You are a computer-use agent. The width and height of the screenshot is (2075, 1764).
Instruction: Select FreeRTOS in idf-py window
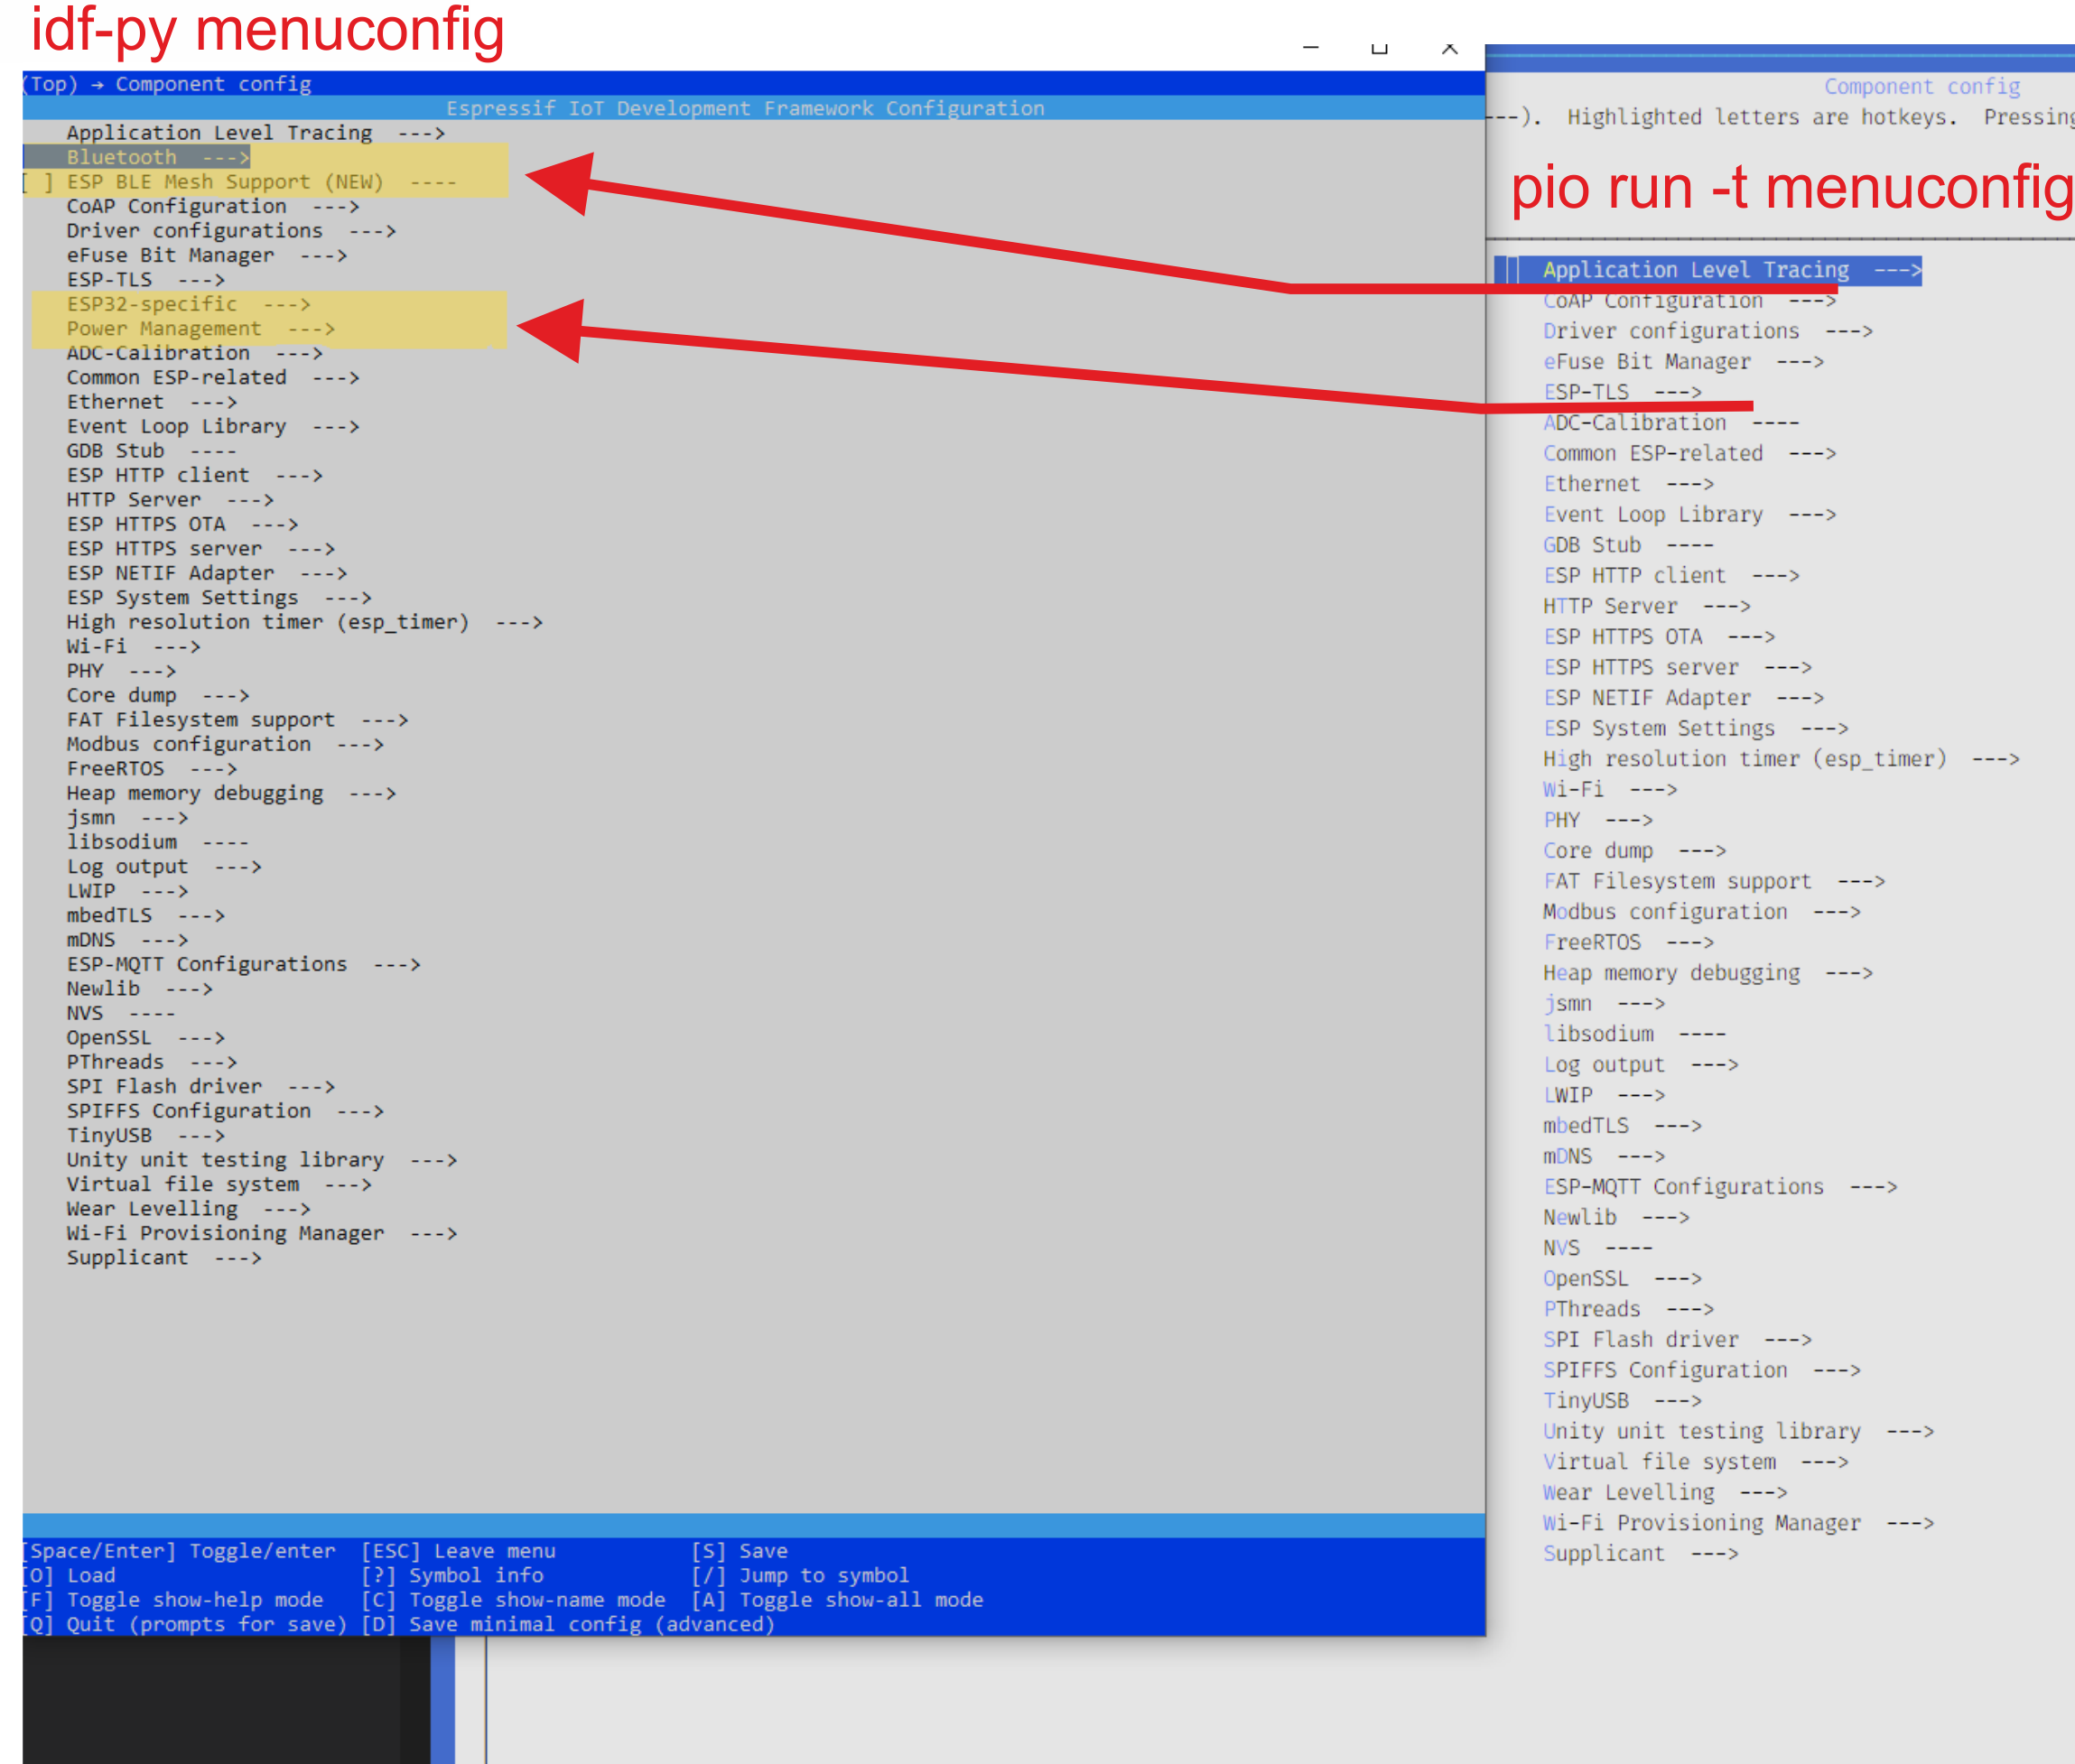point(151,769)
